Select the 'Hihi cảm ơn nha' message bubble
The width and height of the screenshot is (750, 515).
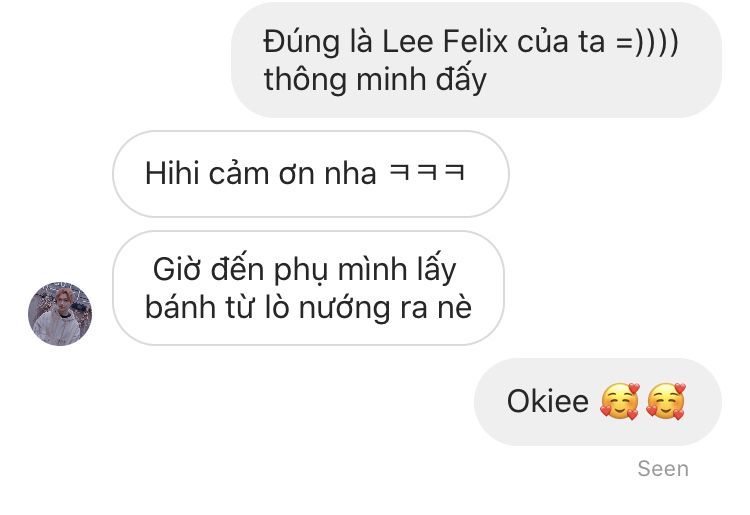click(x=311, y=174)
